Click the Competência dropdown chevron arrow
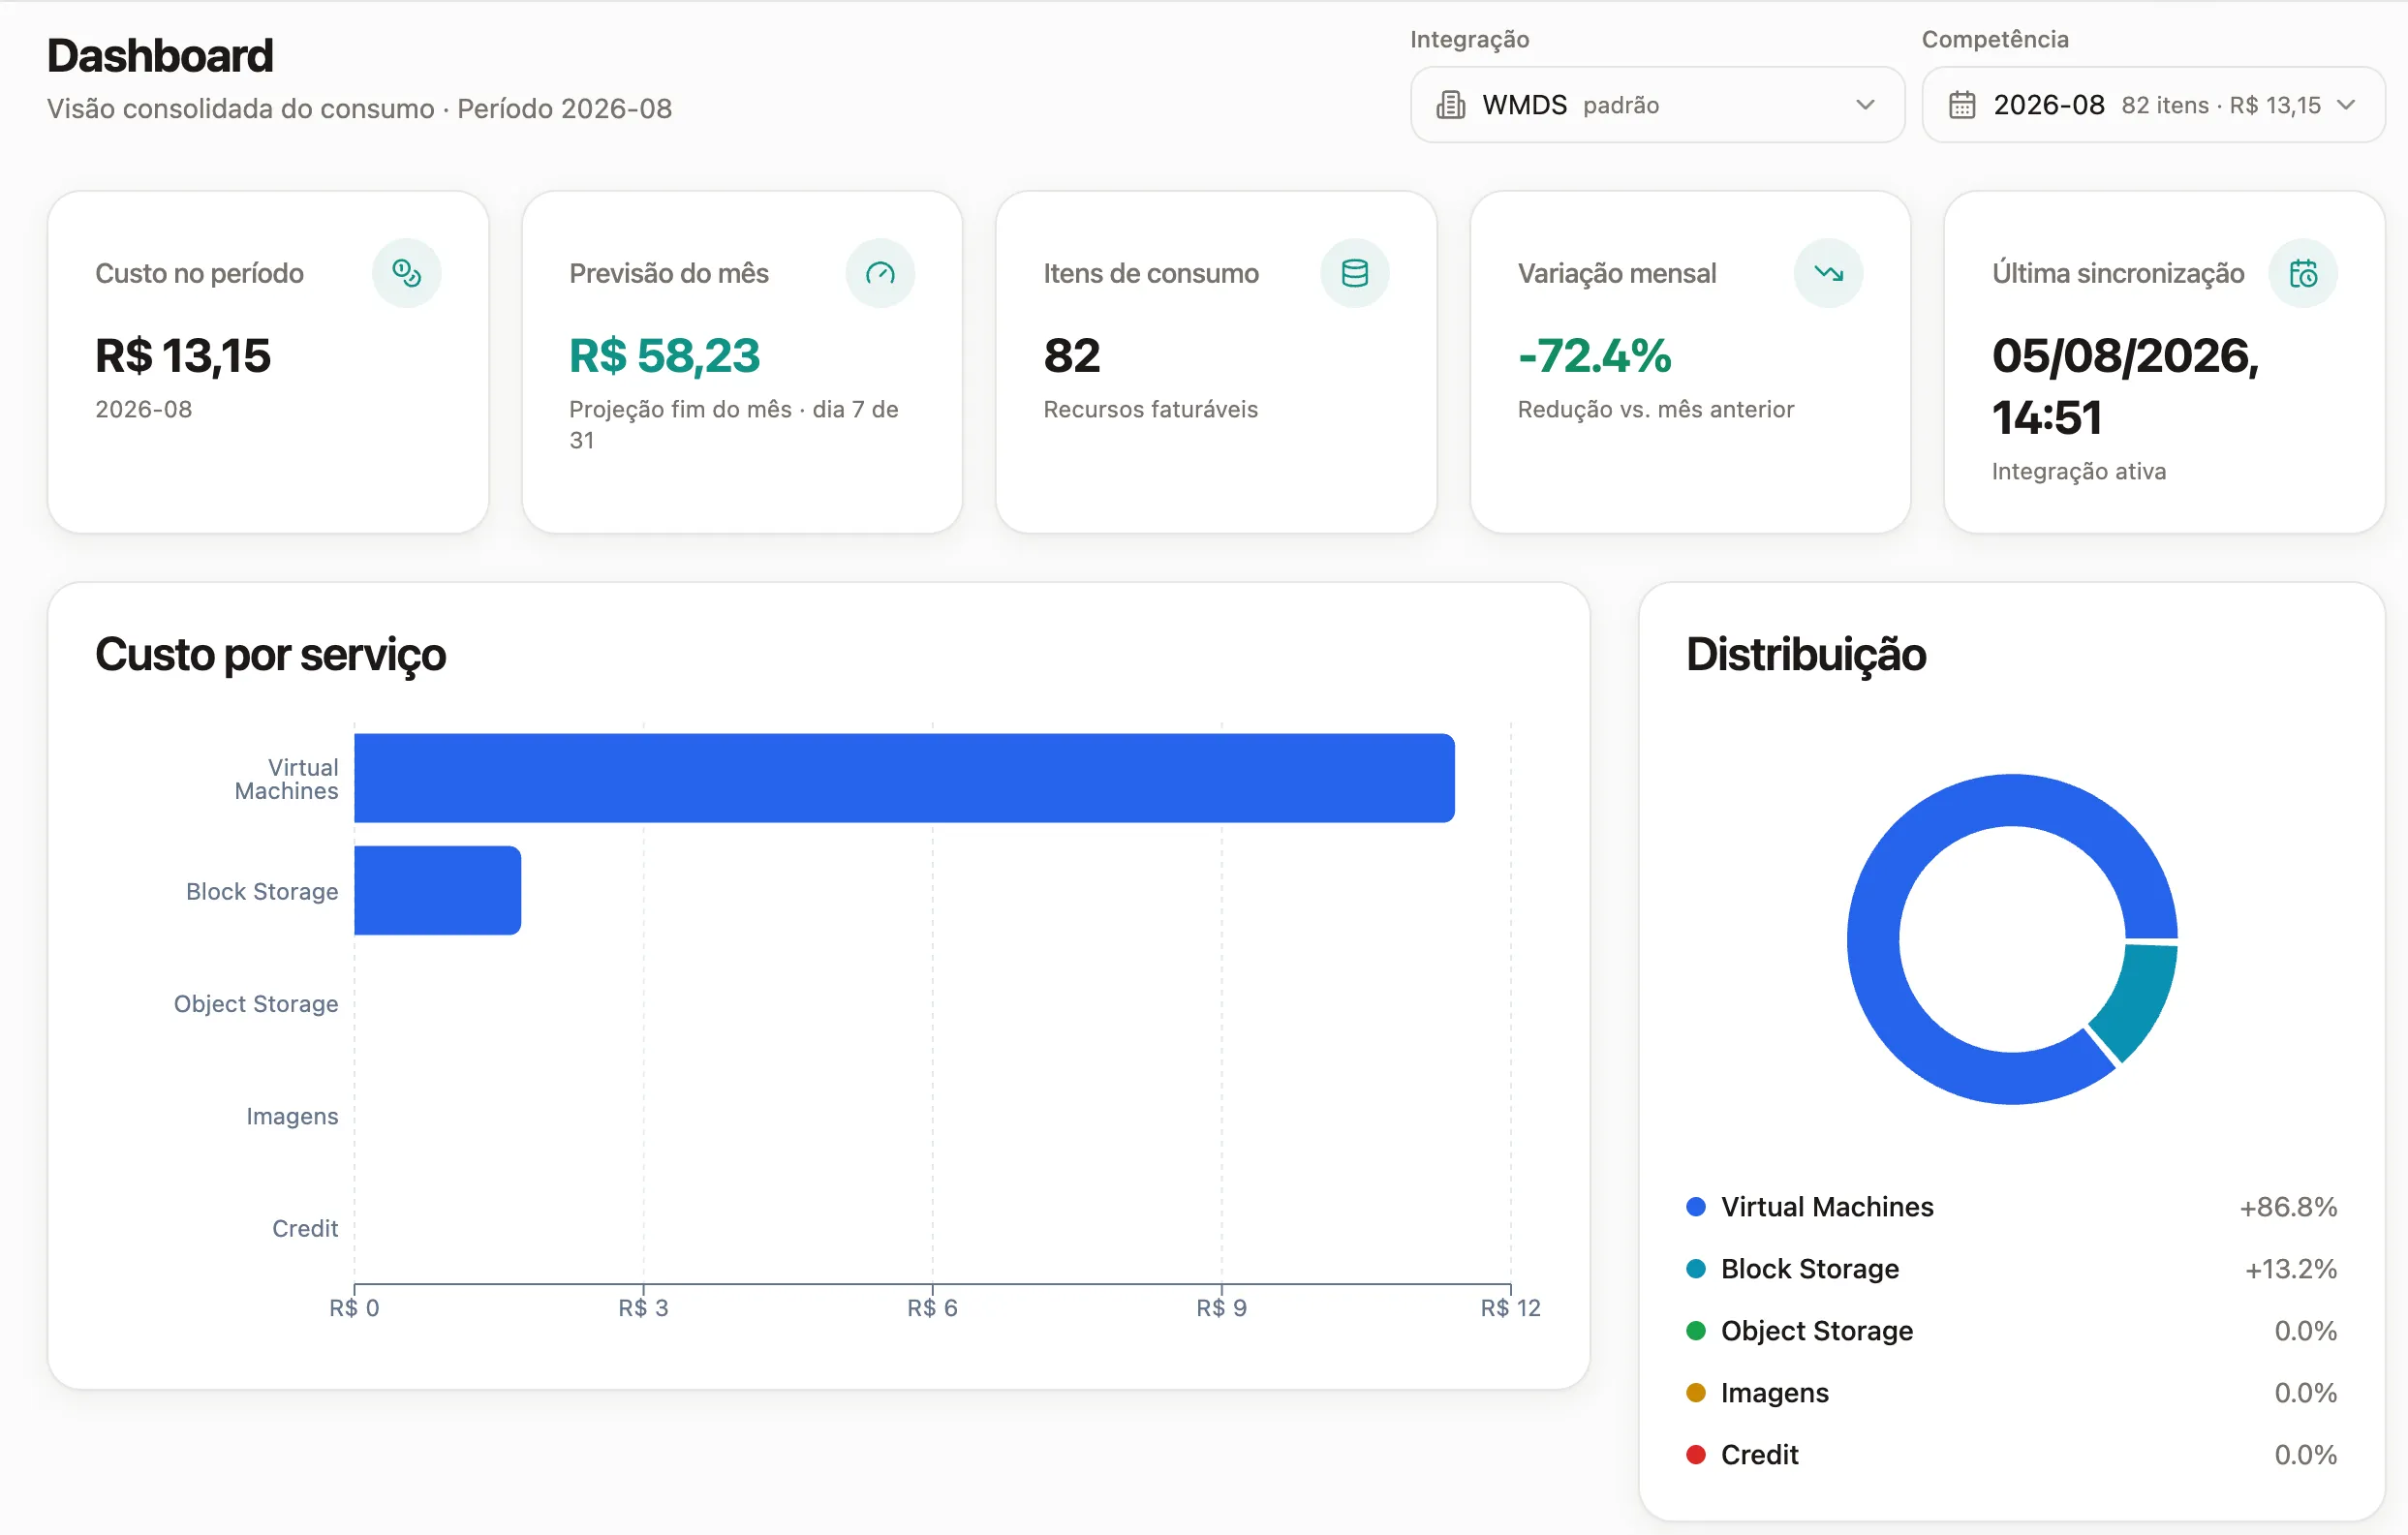This screenshot has height=1535, width=2408. (2346, 105)
